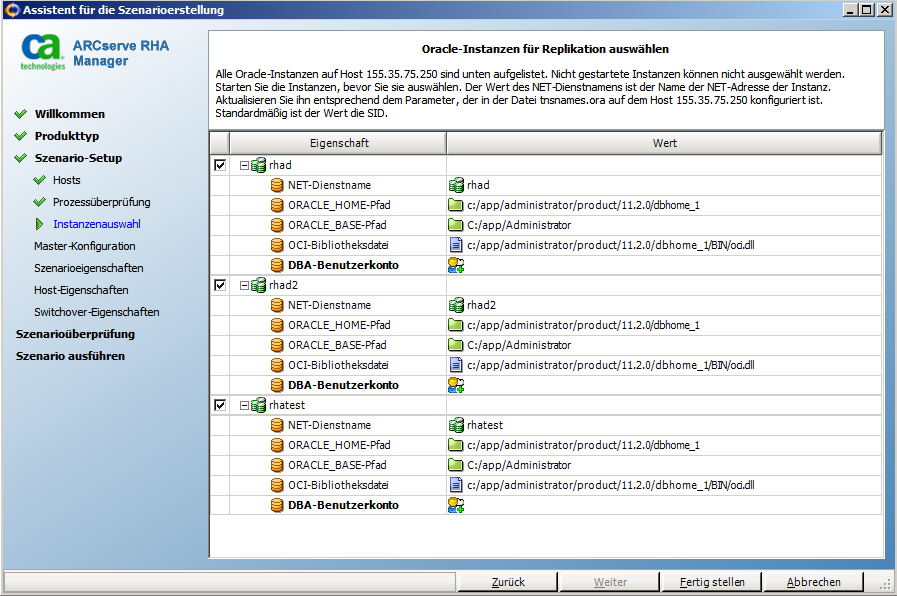Click the folder icon of rhad ORACLE_HOME value

(456, 205)
